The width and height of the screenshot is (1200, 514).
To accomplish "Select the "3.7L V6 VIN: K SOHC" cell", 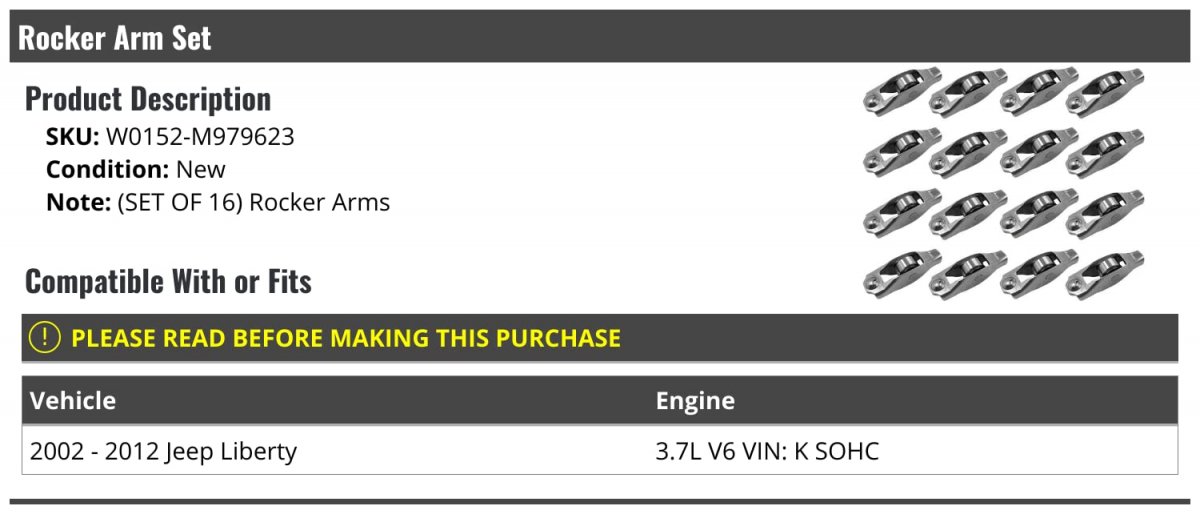I will (767, 451).
